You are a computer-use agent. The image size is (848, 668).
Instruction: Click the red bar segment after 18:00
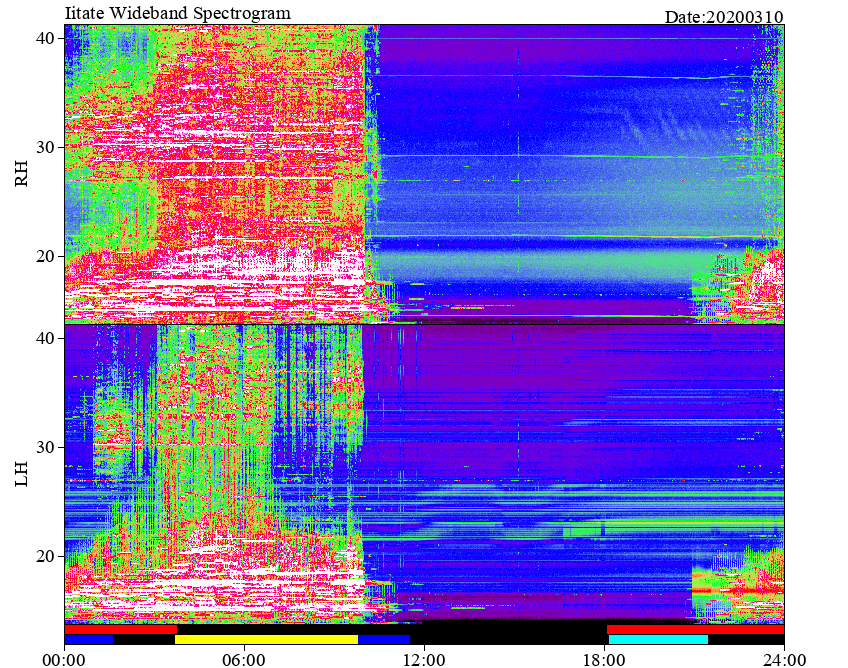(695, 630)
